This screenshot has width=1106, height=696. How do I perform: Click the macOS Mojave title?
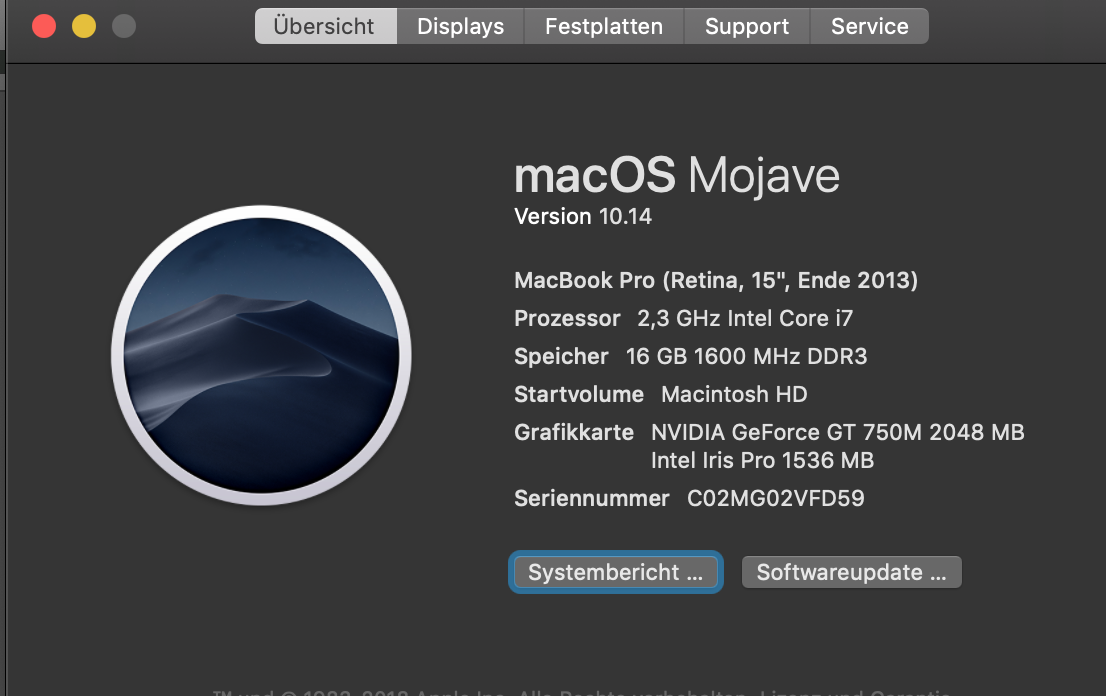tap(677, 176)
